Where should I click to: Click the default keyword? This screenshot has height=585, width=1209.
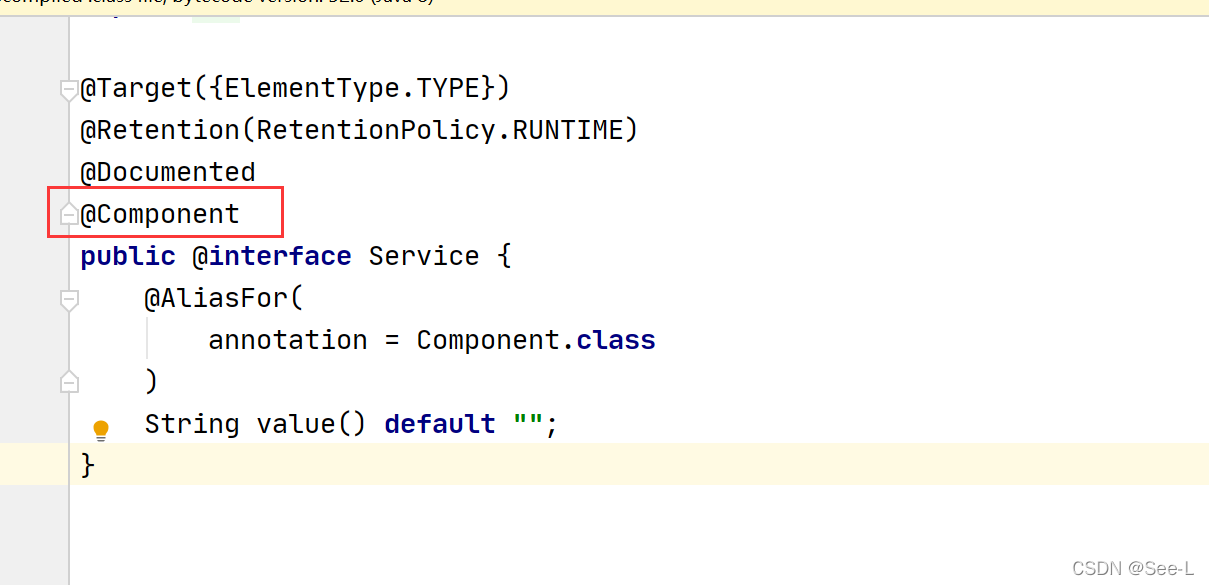point(440,424)
